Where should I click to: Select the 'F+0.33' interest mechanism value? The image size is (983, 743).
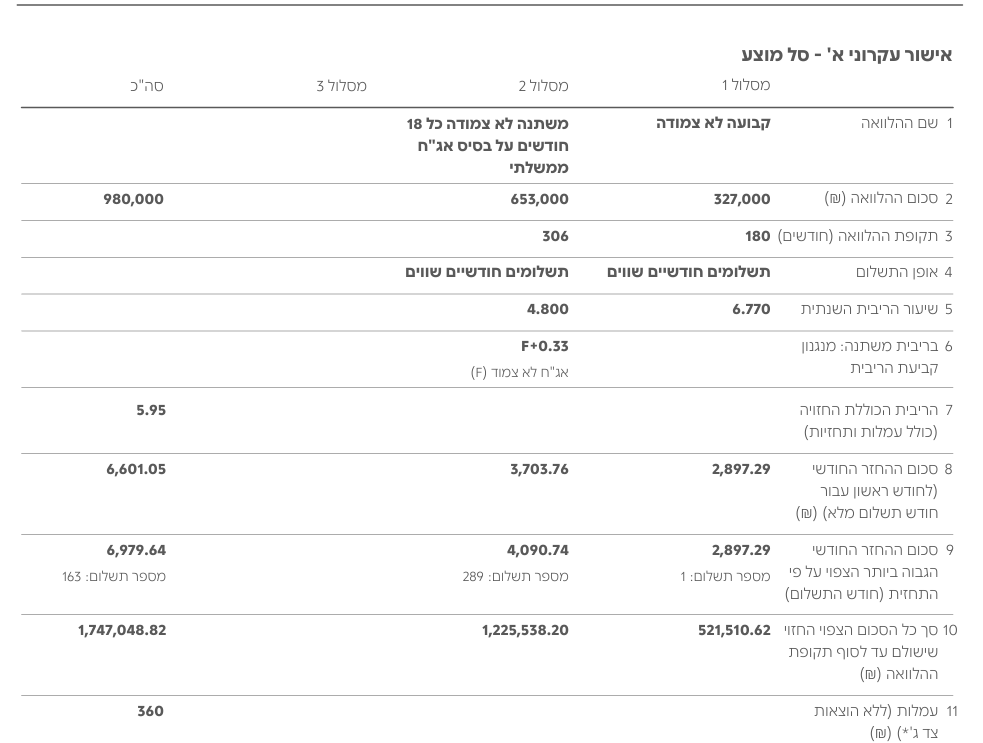(544, 346)
